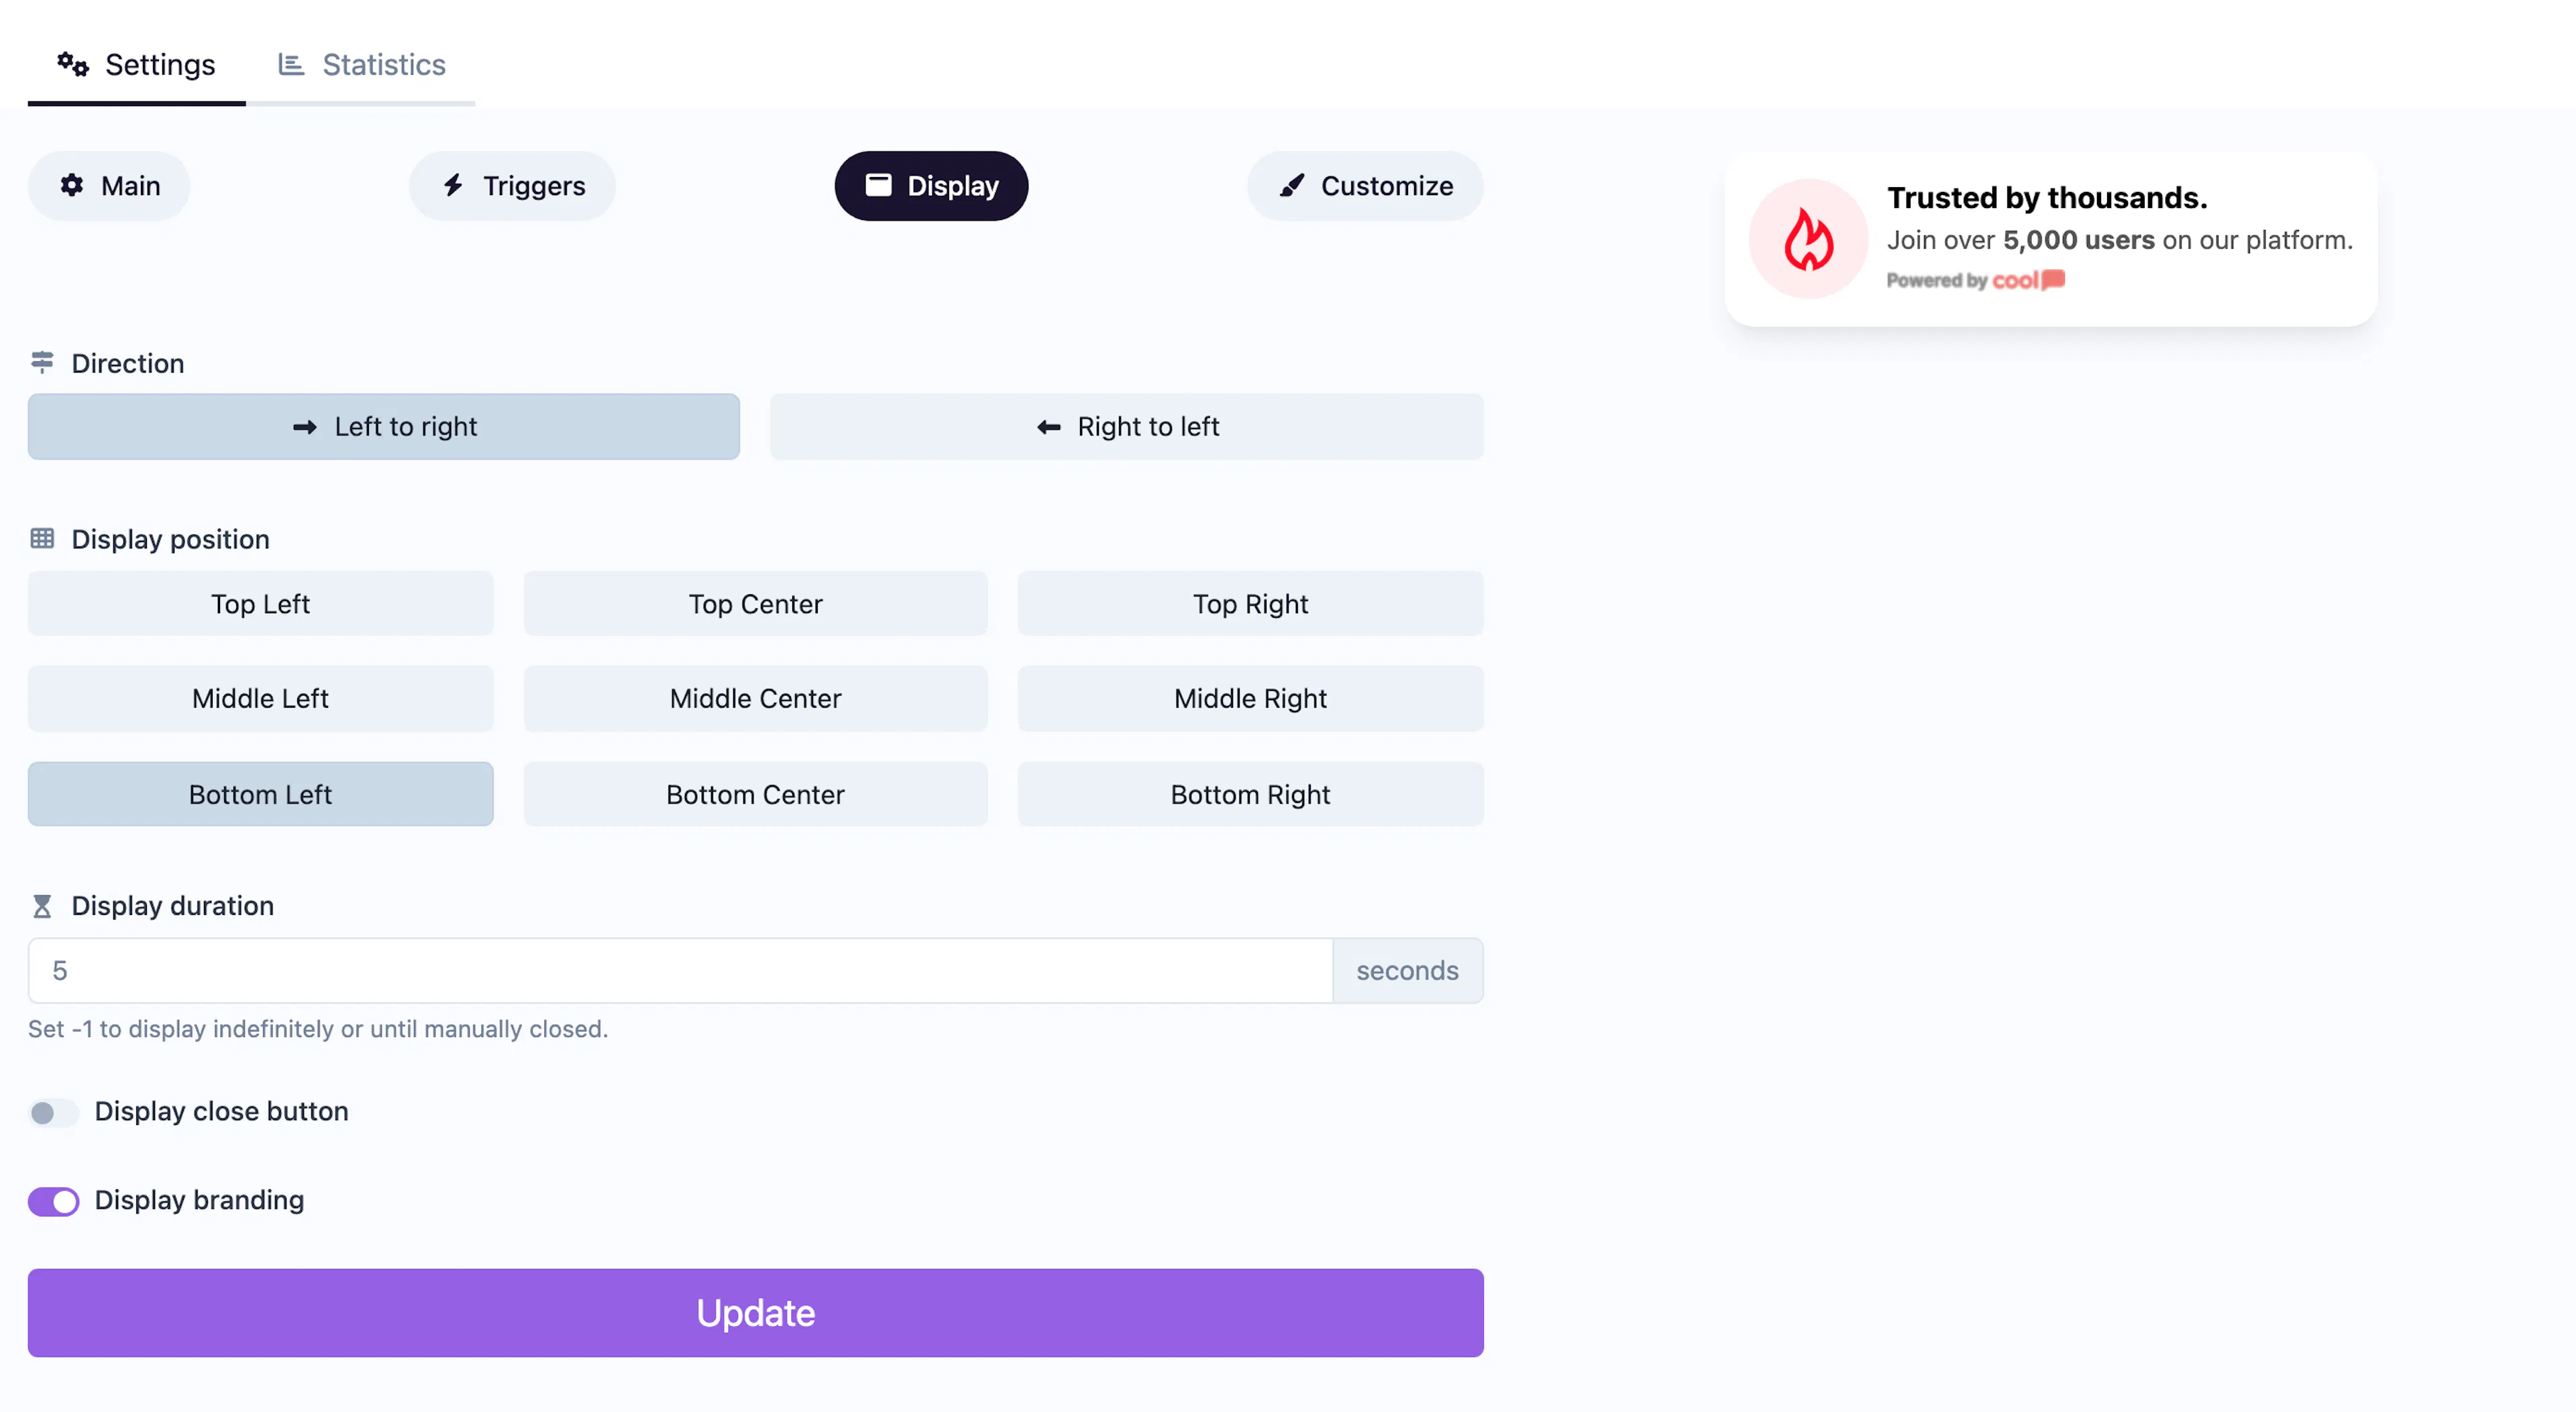Click the flame icon in the notification preview
Image resolution: width=2576 pixels, height=1412 pixels.
pyautogui.click(x=1808, y=239)
